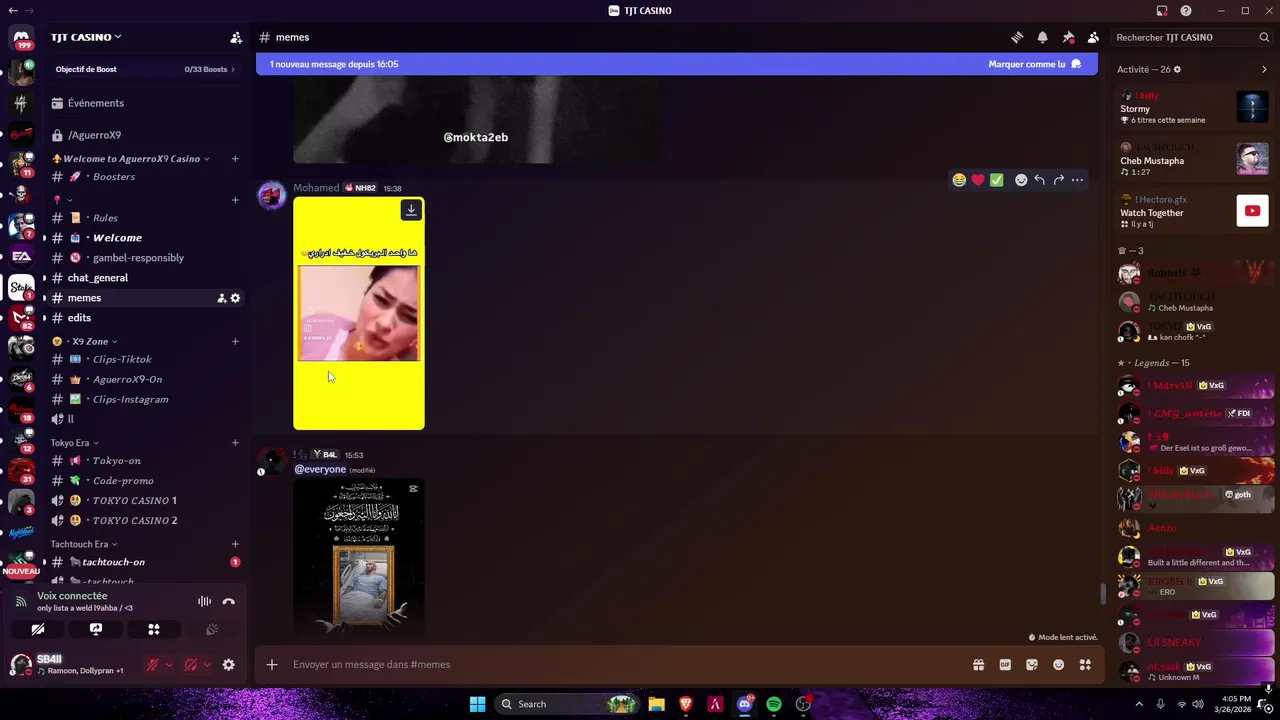Expand the Activité panel chevron

1264,69
